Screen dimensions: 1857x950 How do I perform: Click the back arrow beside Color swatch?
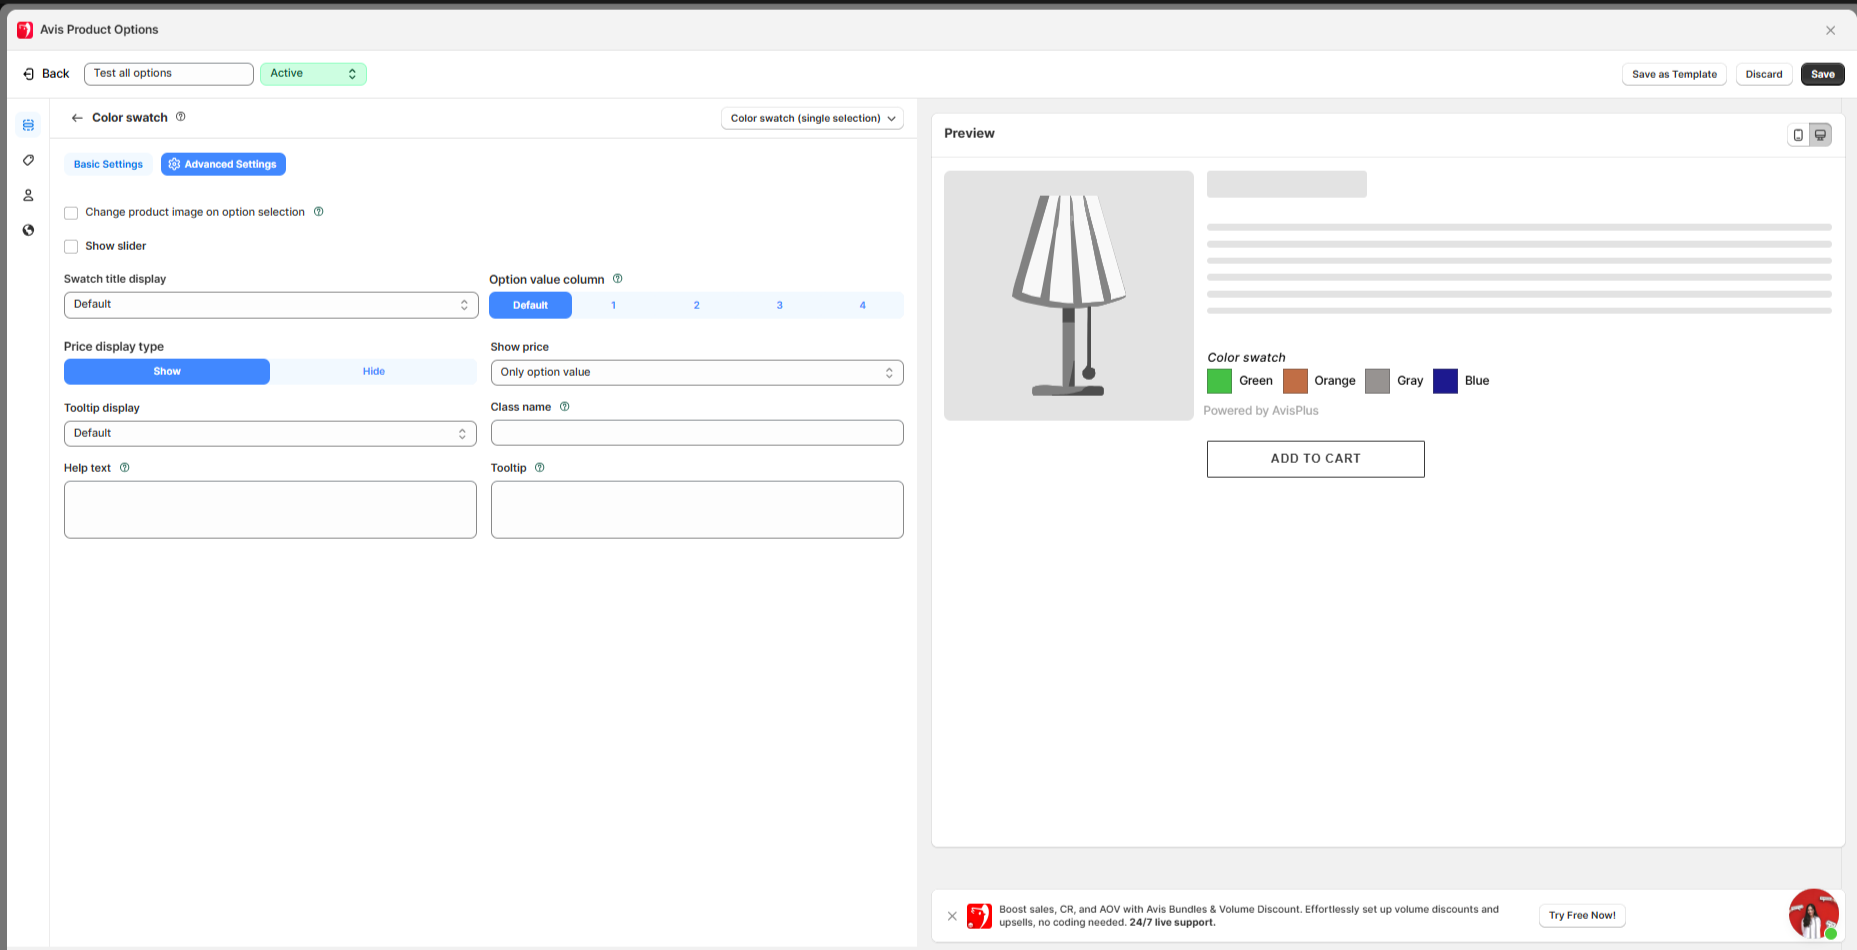pyautogui.click(x=77, y=118)
